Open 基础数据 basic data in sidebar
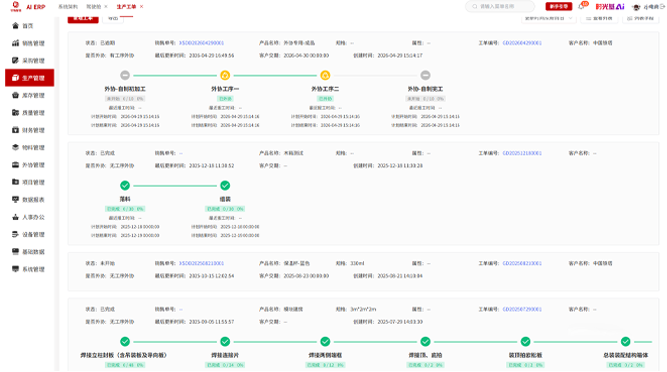 point(29,252)
